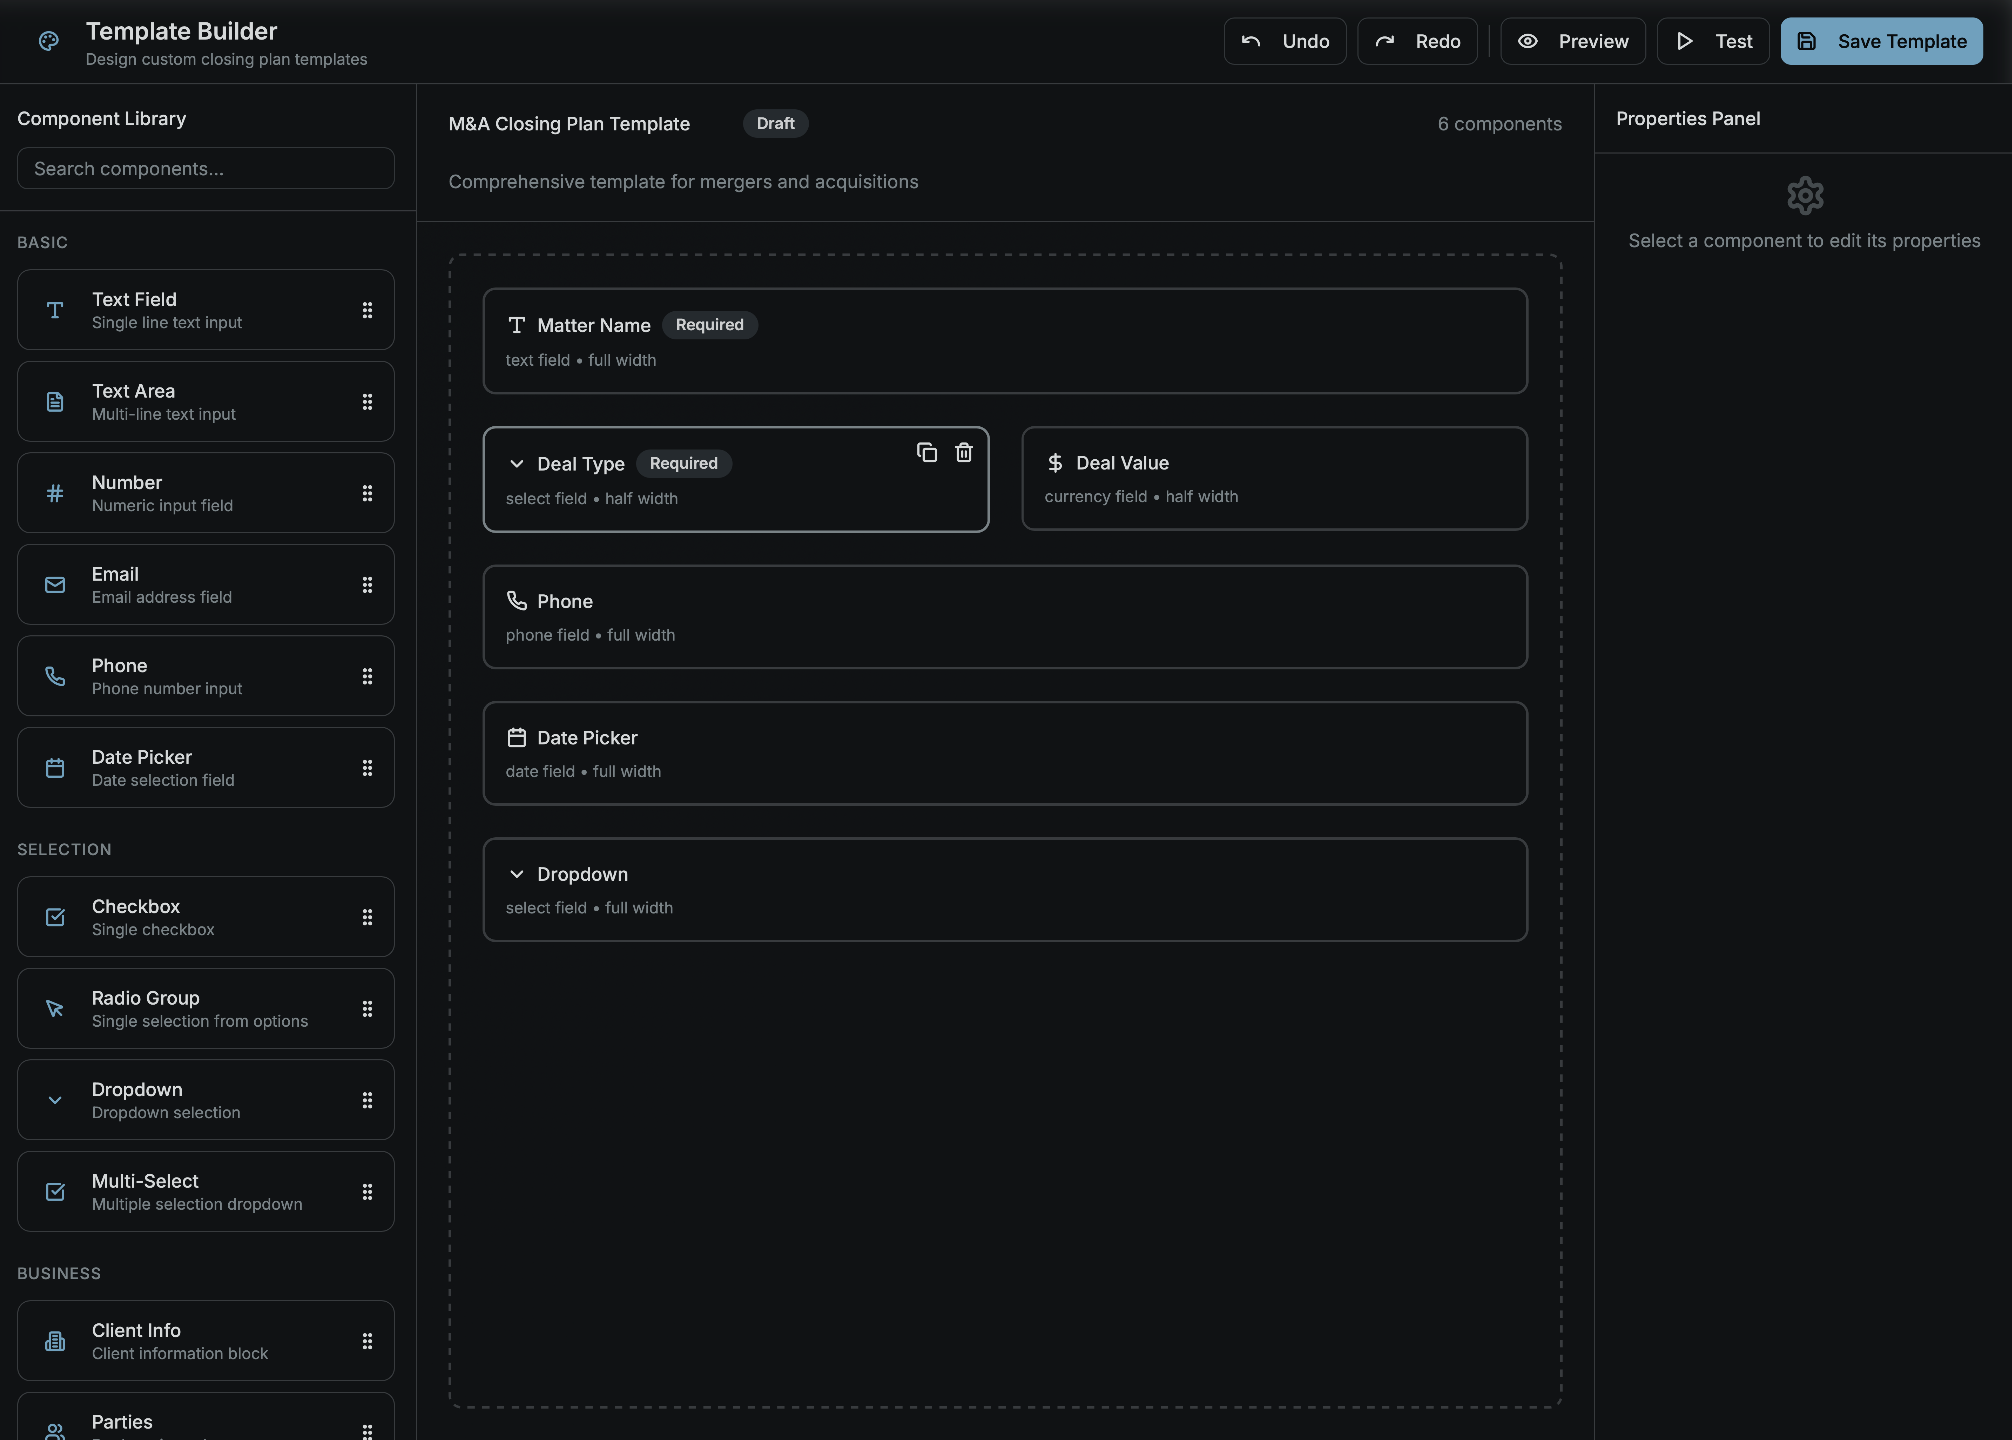The image size is (2012, 1440).
Task: Click the phone icon on the Phone field
Action: [517, 600]
